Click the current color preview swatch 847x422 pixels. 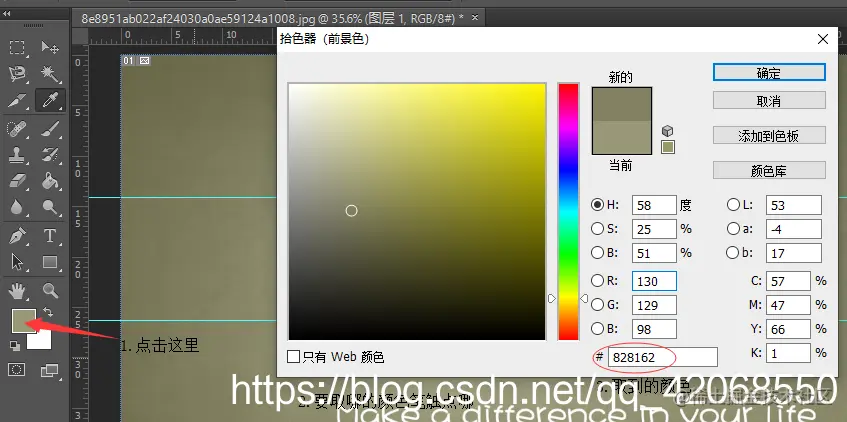[x=622, y=138]
